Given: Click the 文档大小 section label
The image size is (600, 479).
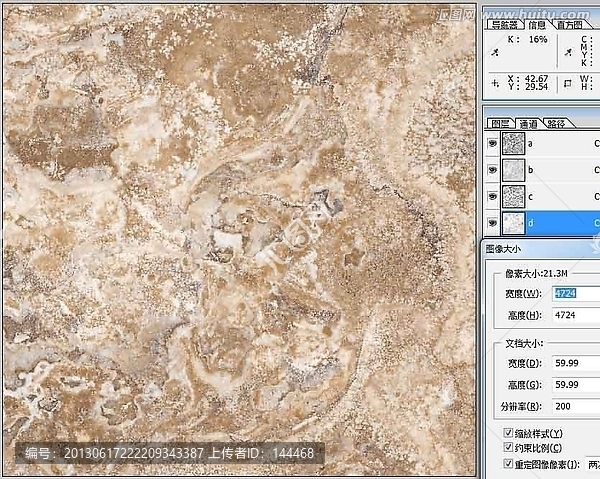Looking at the screenshot, I should (x=523, y=343).
